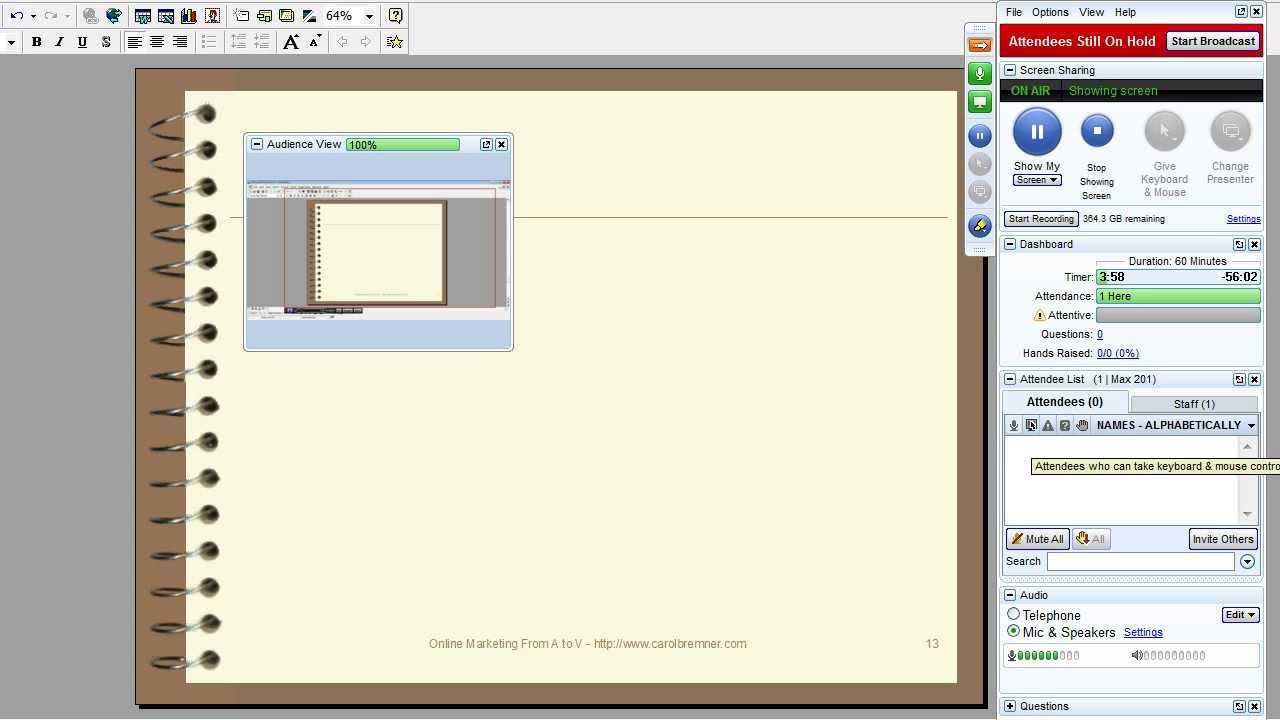Open the recording Settings link
Viewport: 1280px width, 720px height.
pos(1243,219)
